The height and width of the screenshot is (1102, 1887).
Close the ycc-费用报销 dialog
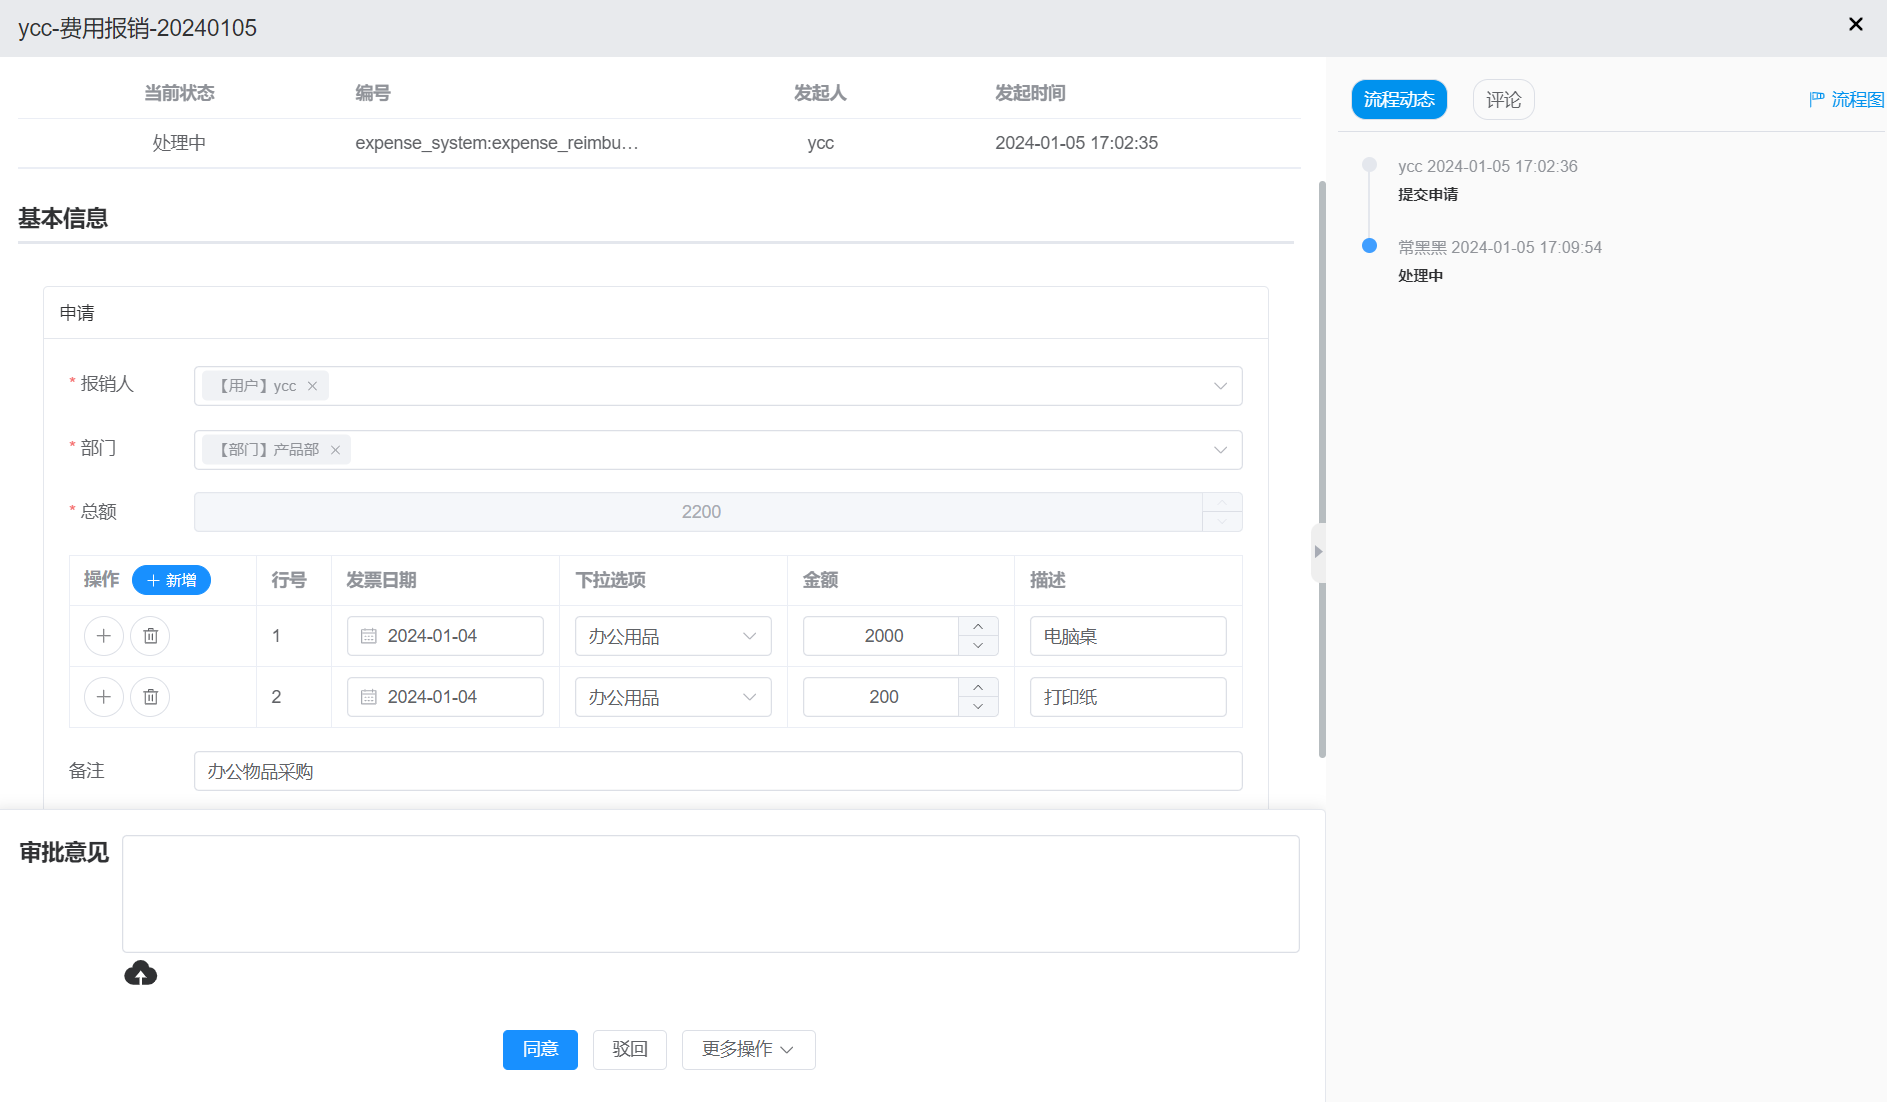(1855, 24)
